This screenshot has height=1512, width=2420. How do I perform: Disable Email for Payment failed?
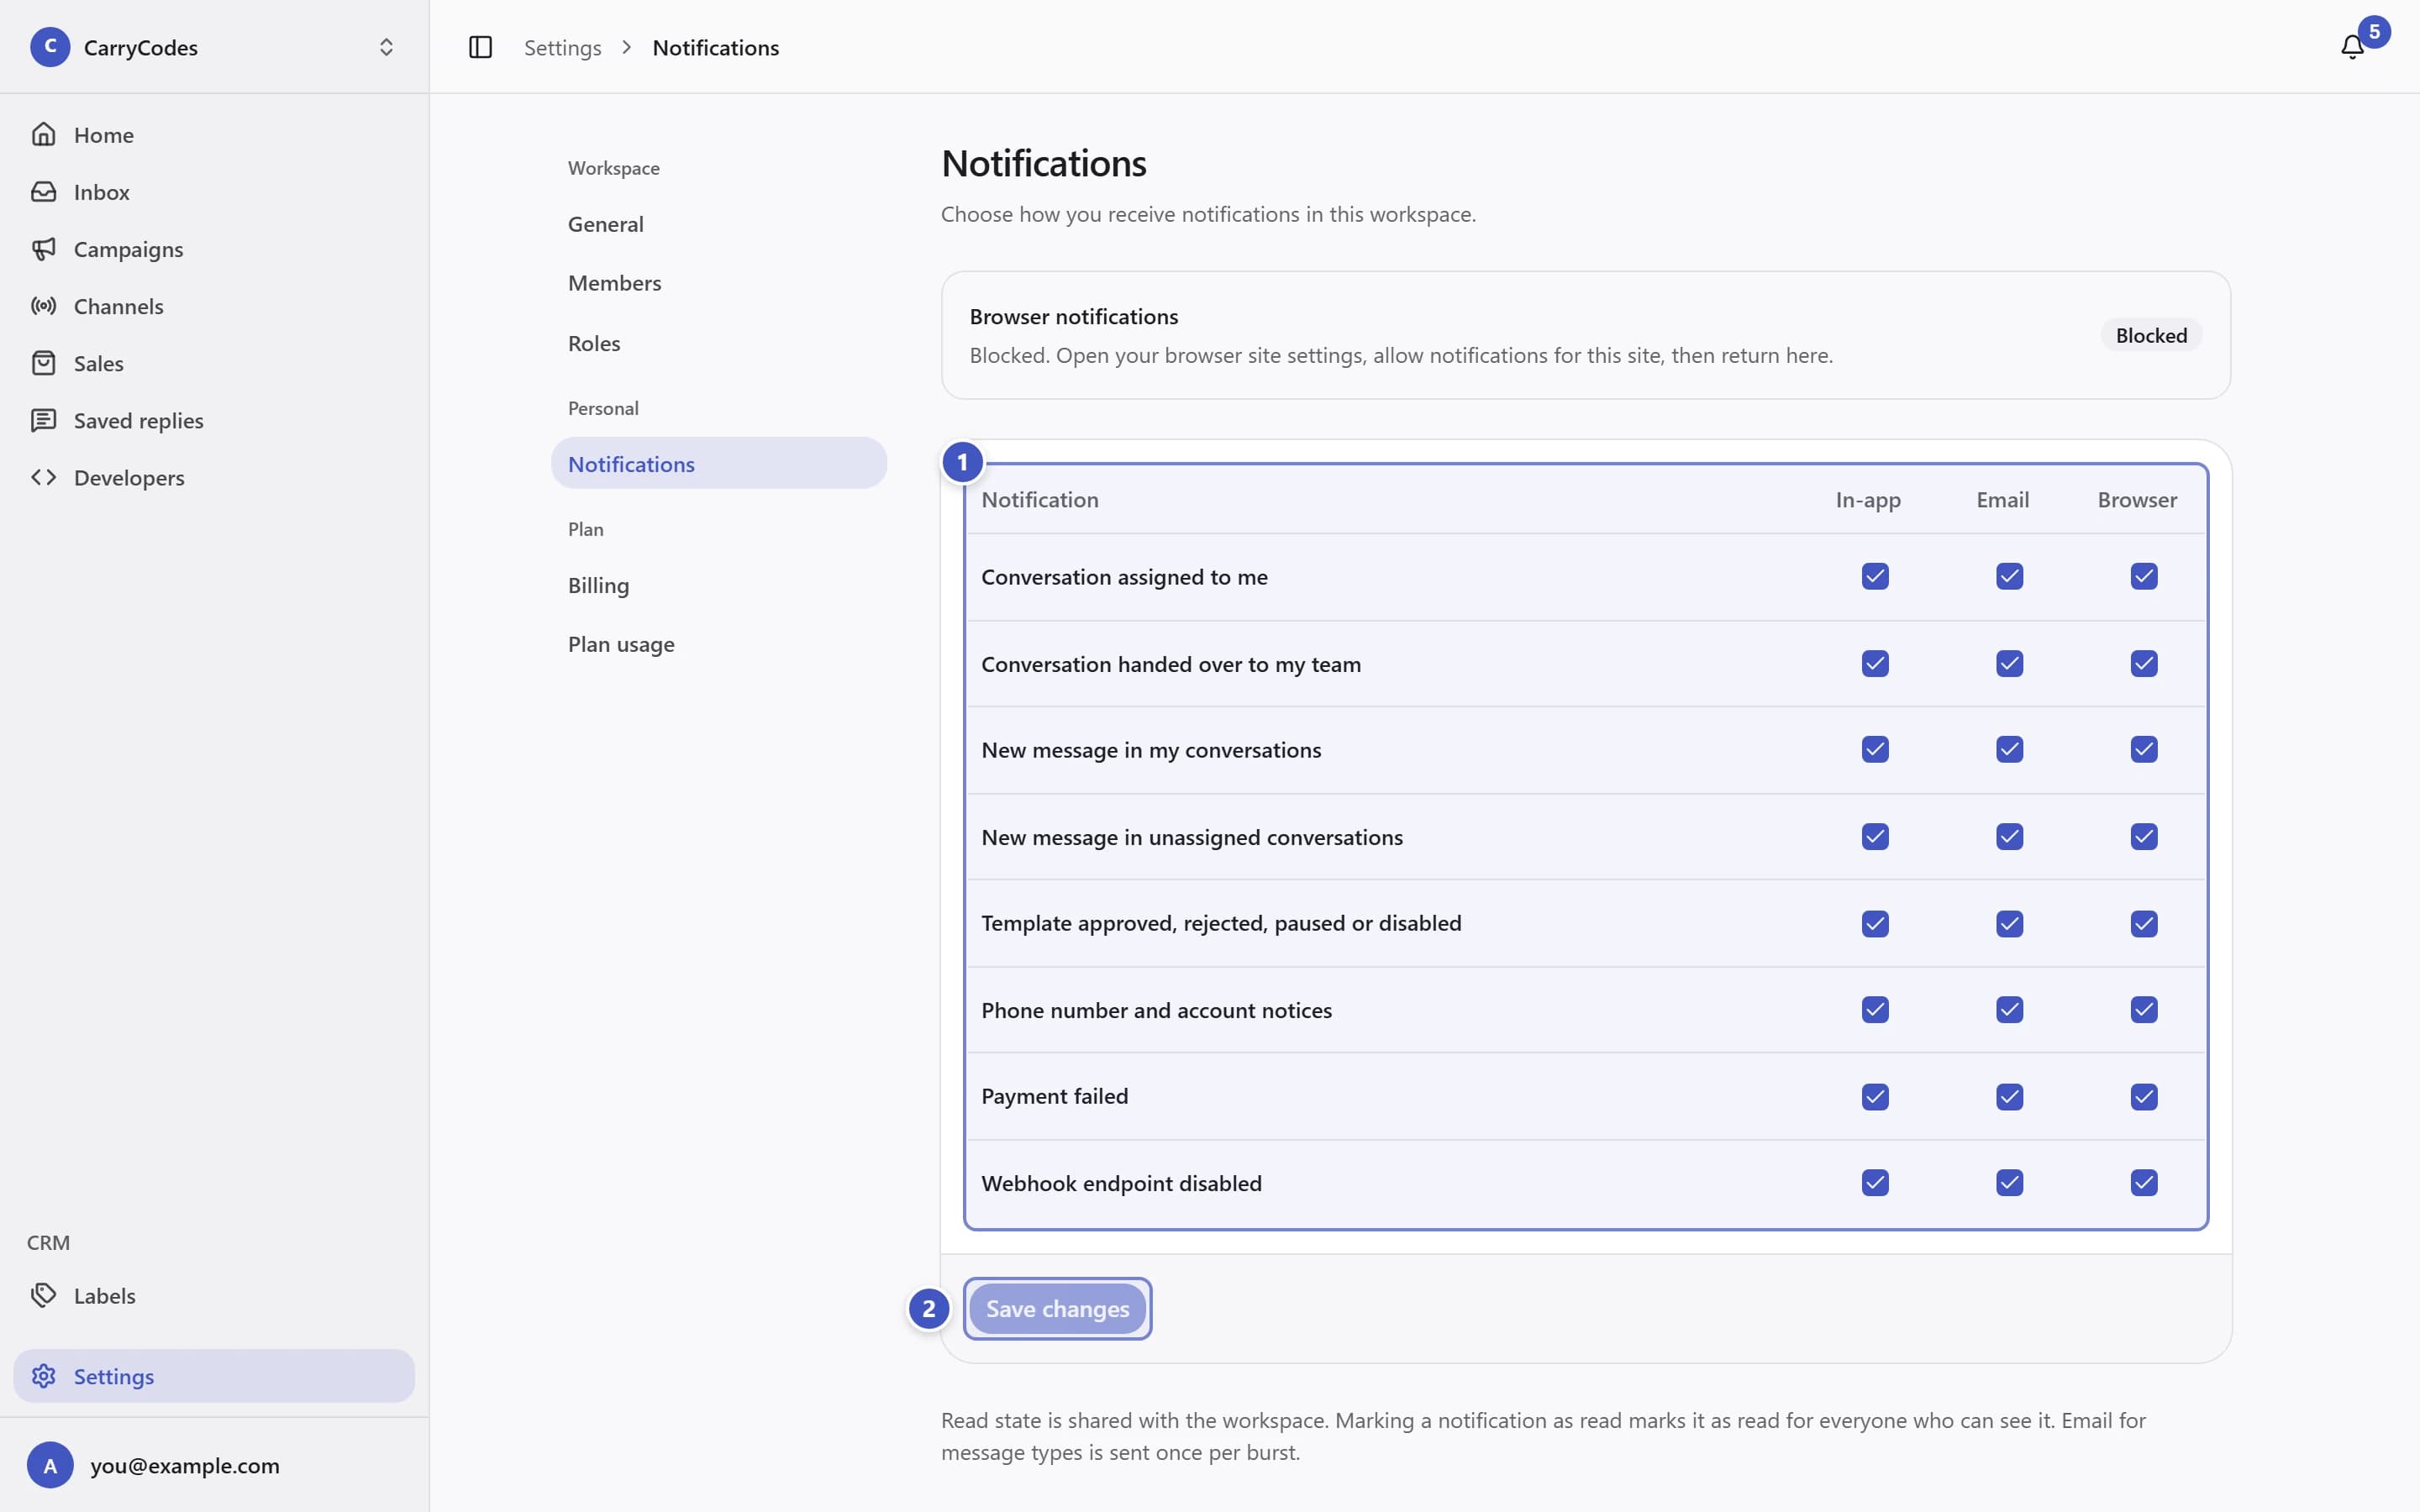[x=2009, y=1096]
